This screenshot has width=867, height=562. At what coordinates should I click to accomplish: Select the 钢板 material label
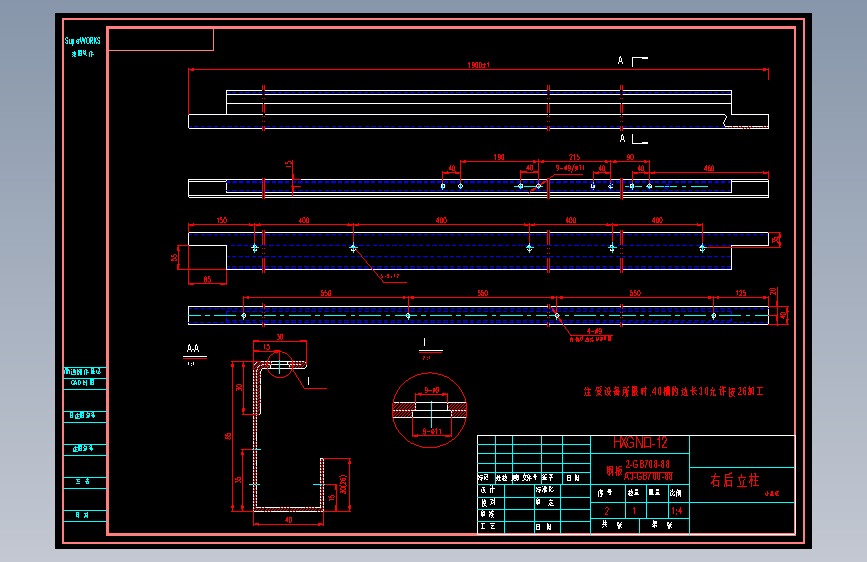tap(614, 471)
